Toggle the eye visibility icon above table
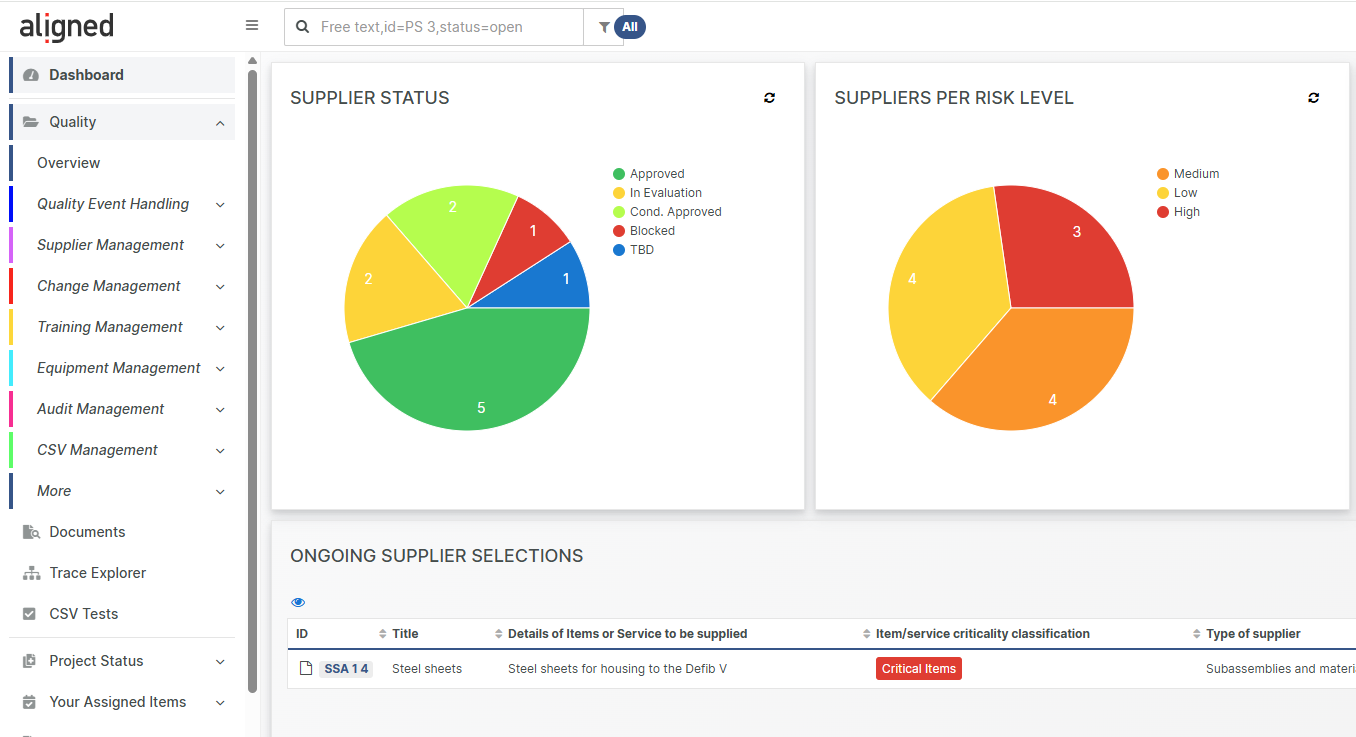 point(298,602)
